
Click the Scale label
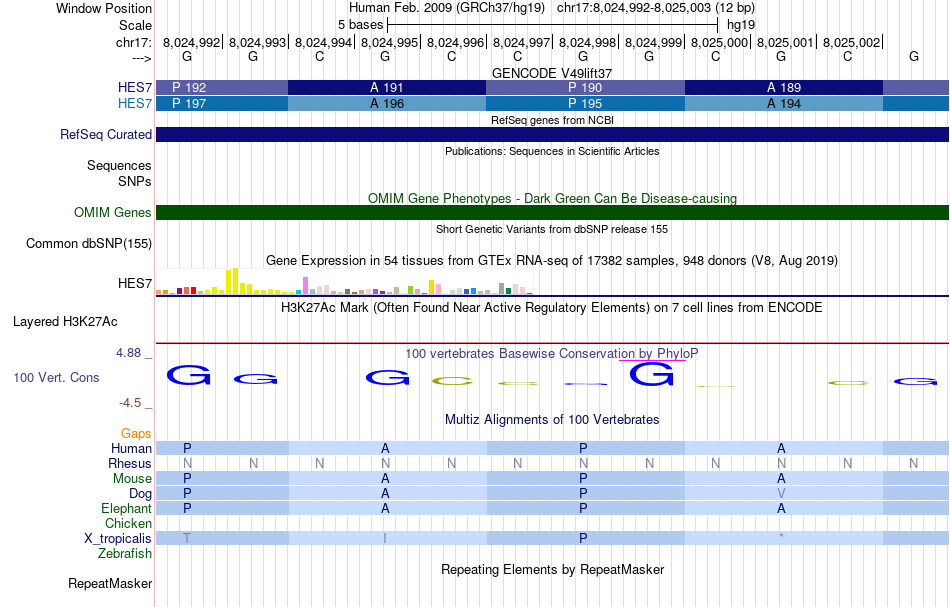pos(135,25)
